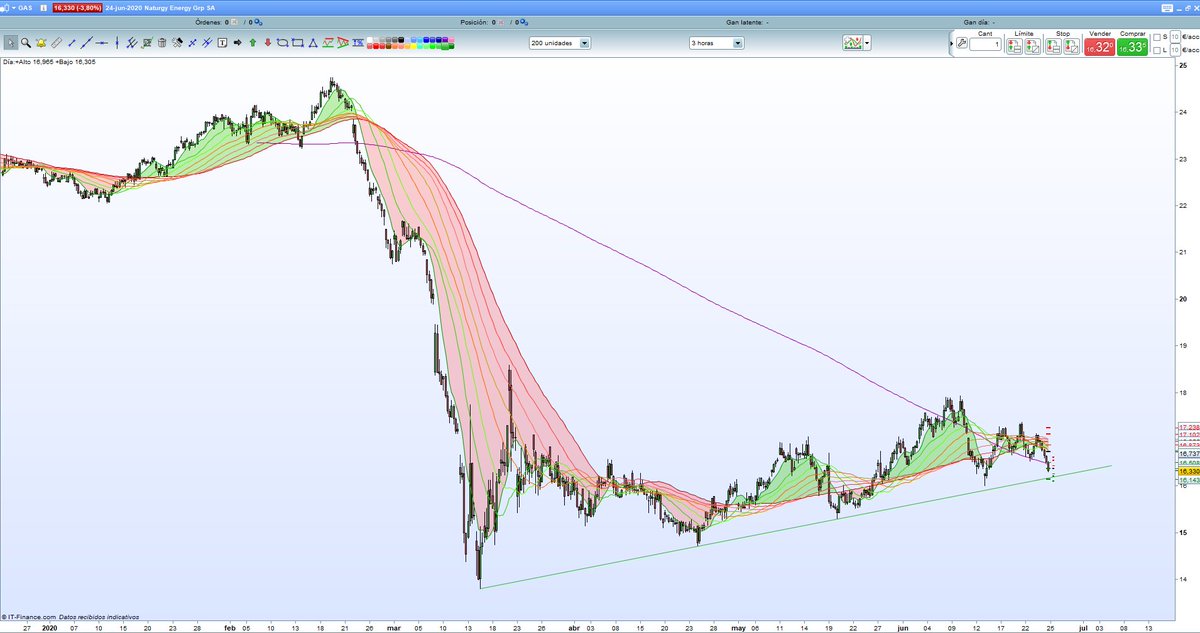Select the alarm bell tool
This screenshot has height=633, width=1200.
click(x=41, y=43)
